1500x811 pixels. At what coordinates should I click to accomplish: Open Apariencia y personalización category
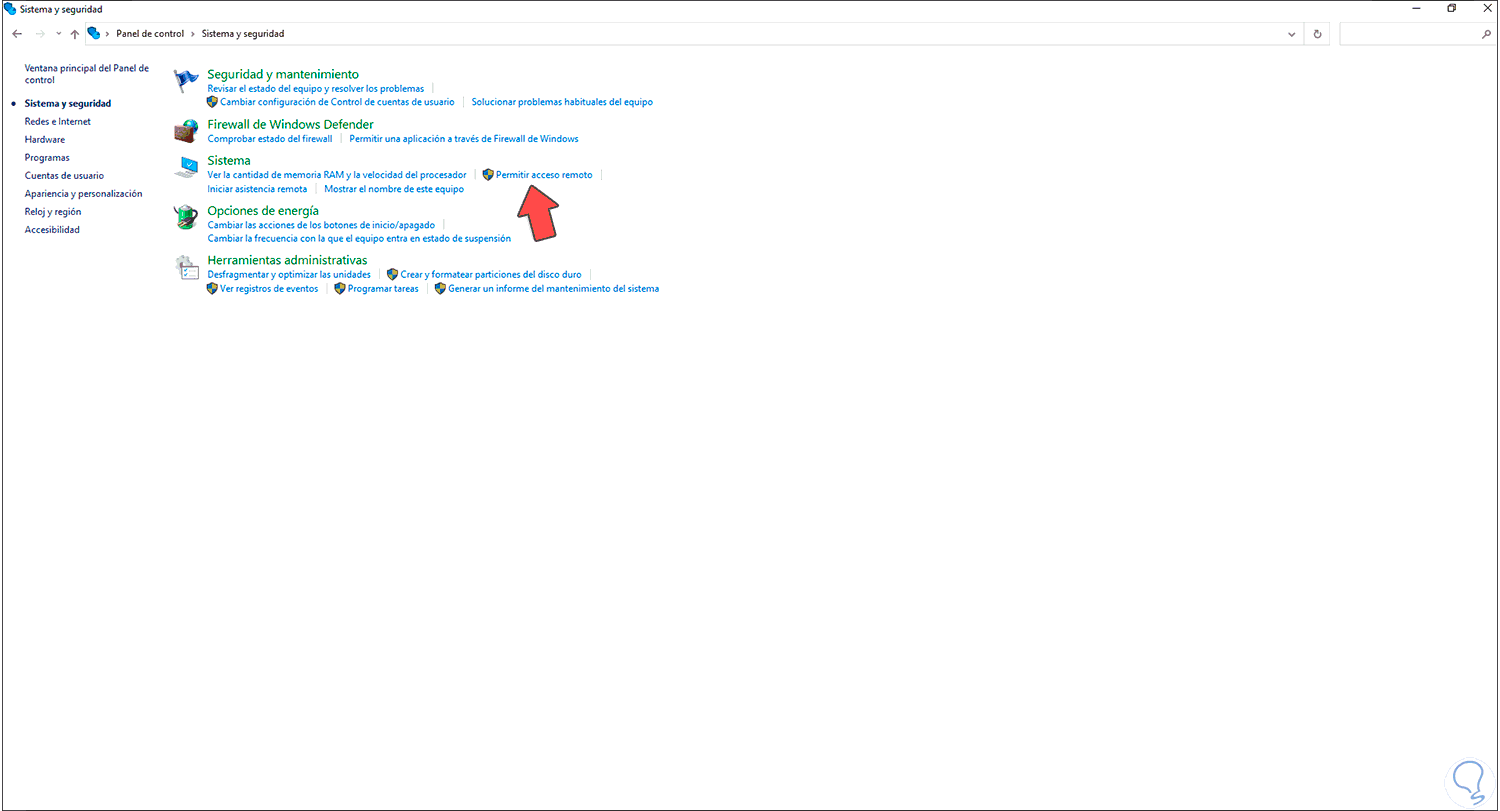pos(84,194)
